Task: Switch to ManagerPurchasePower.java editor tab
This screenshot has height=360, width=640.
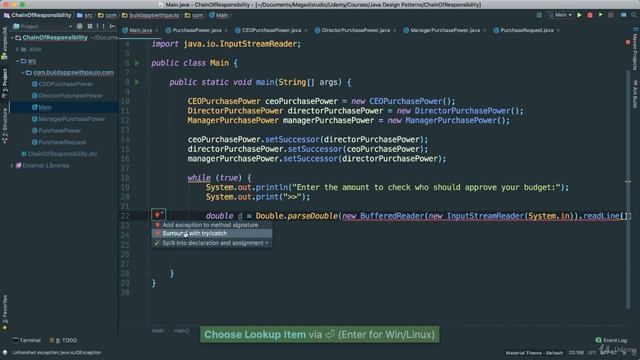Action: point(444,30)
